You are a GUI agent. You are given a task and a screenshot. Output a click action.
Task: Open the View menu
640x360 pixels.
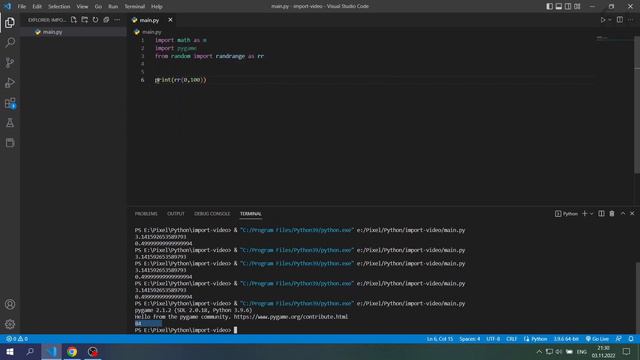(82, 6)
